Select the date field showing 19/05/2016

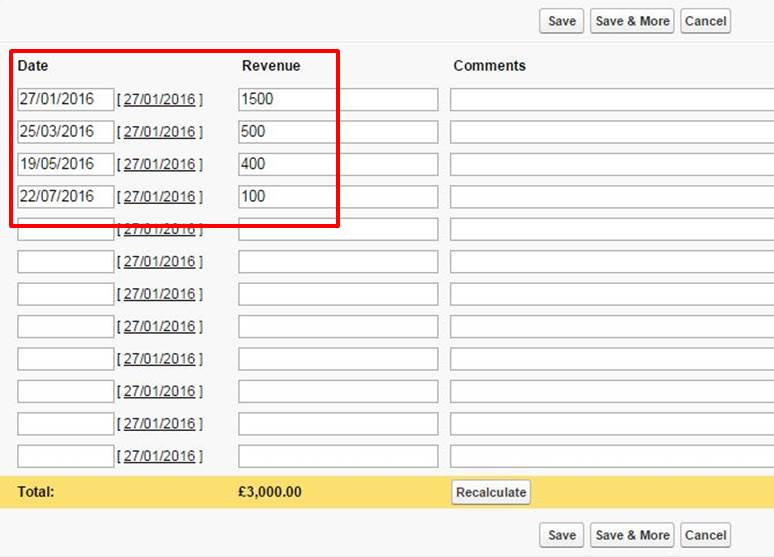(65, 164)
